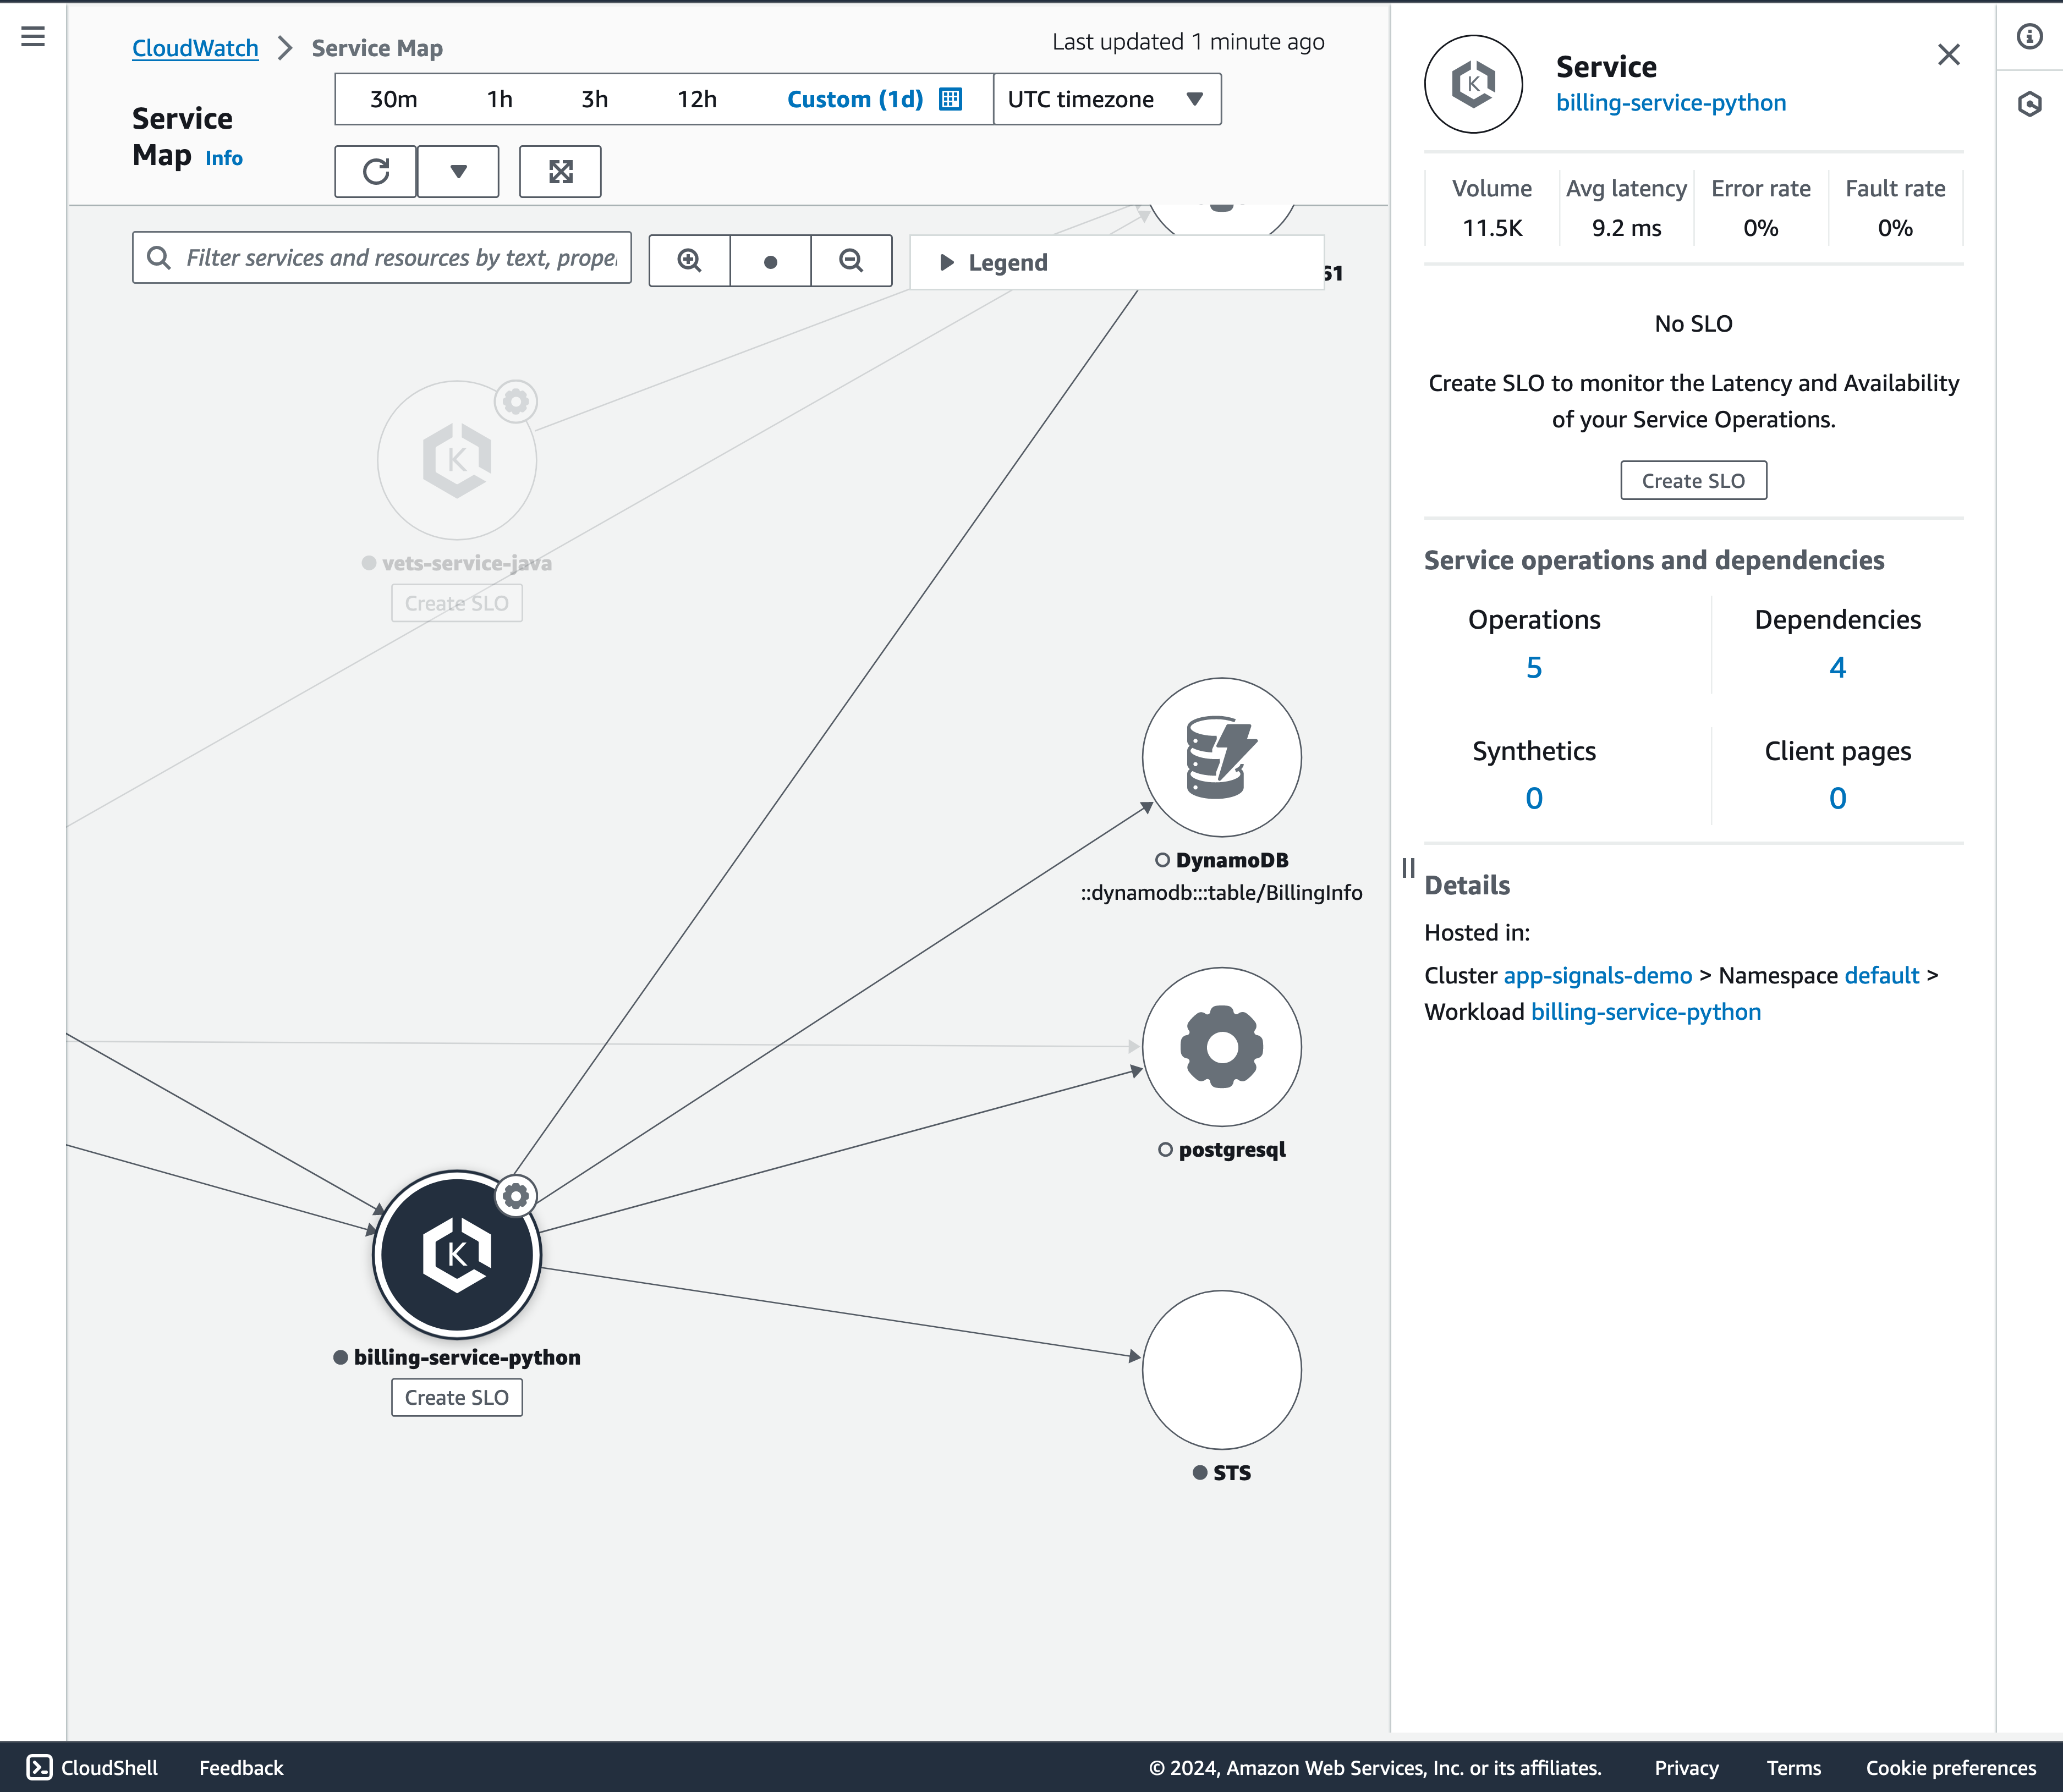Select the postgresql gear node
This screenshot has height=1792, width=2063.
tap(1221, 1046)
